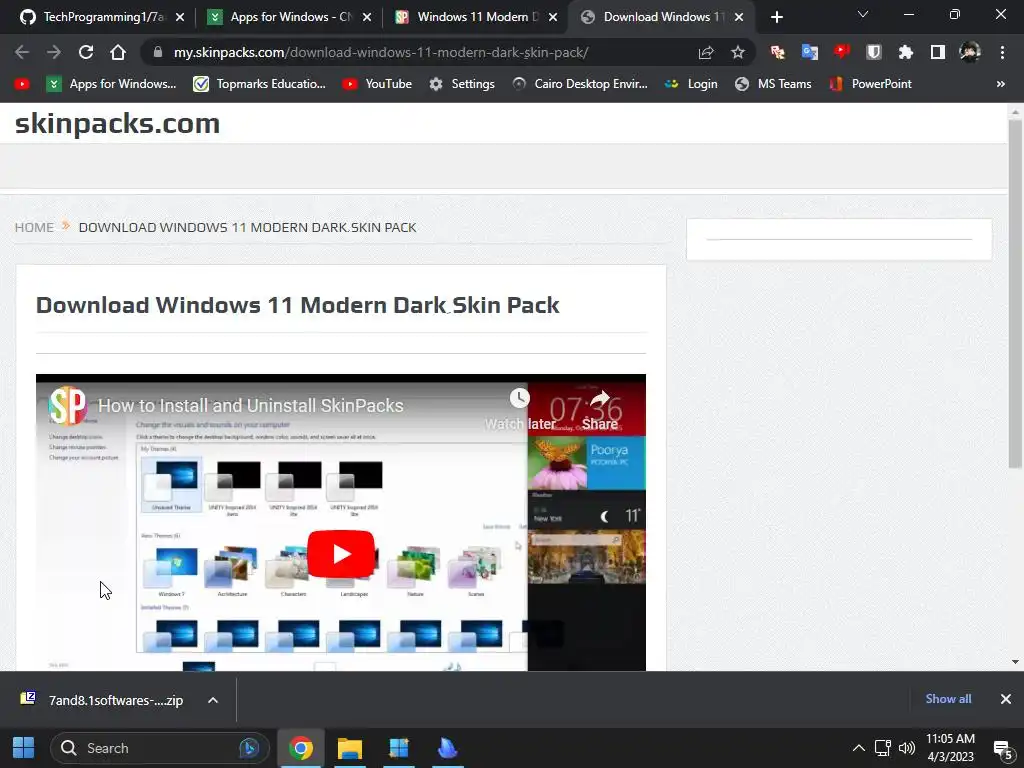Open File Explorer from taskbar
The image size is (1024, 768).
(350, 748)
